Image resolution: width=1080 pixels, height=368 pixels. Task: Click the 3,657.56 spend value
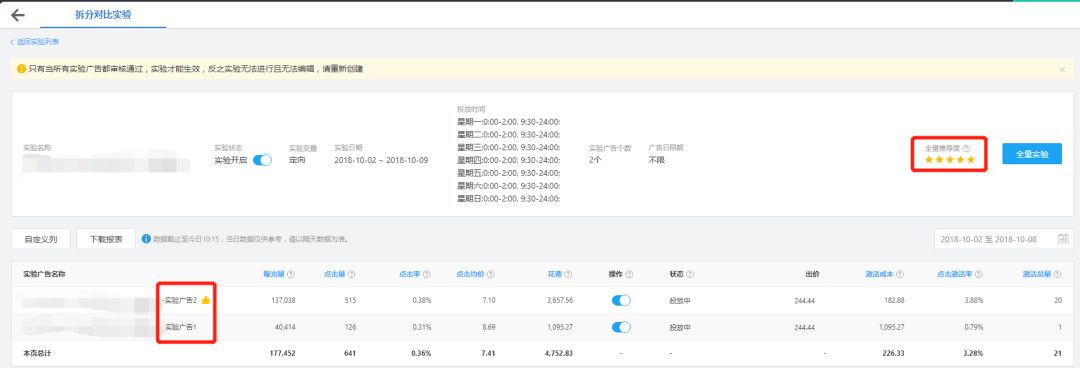point(559,300)
